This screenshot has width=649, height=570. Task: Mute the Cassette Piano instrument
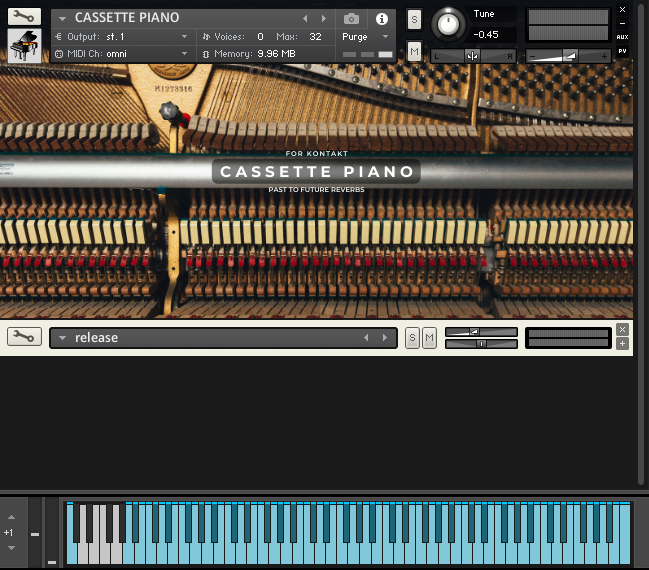point(414,52)
